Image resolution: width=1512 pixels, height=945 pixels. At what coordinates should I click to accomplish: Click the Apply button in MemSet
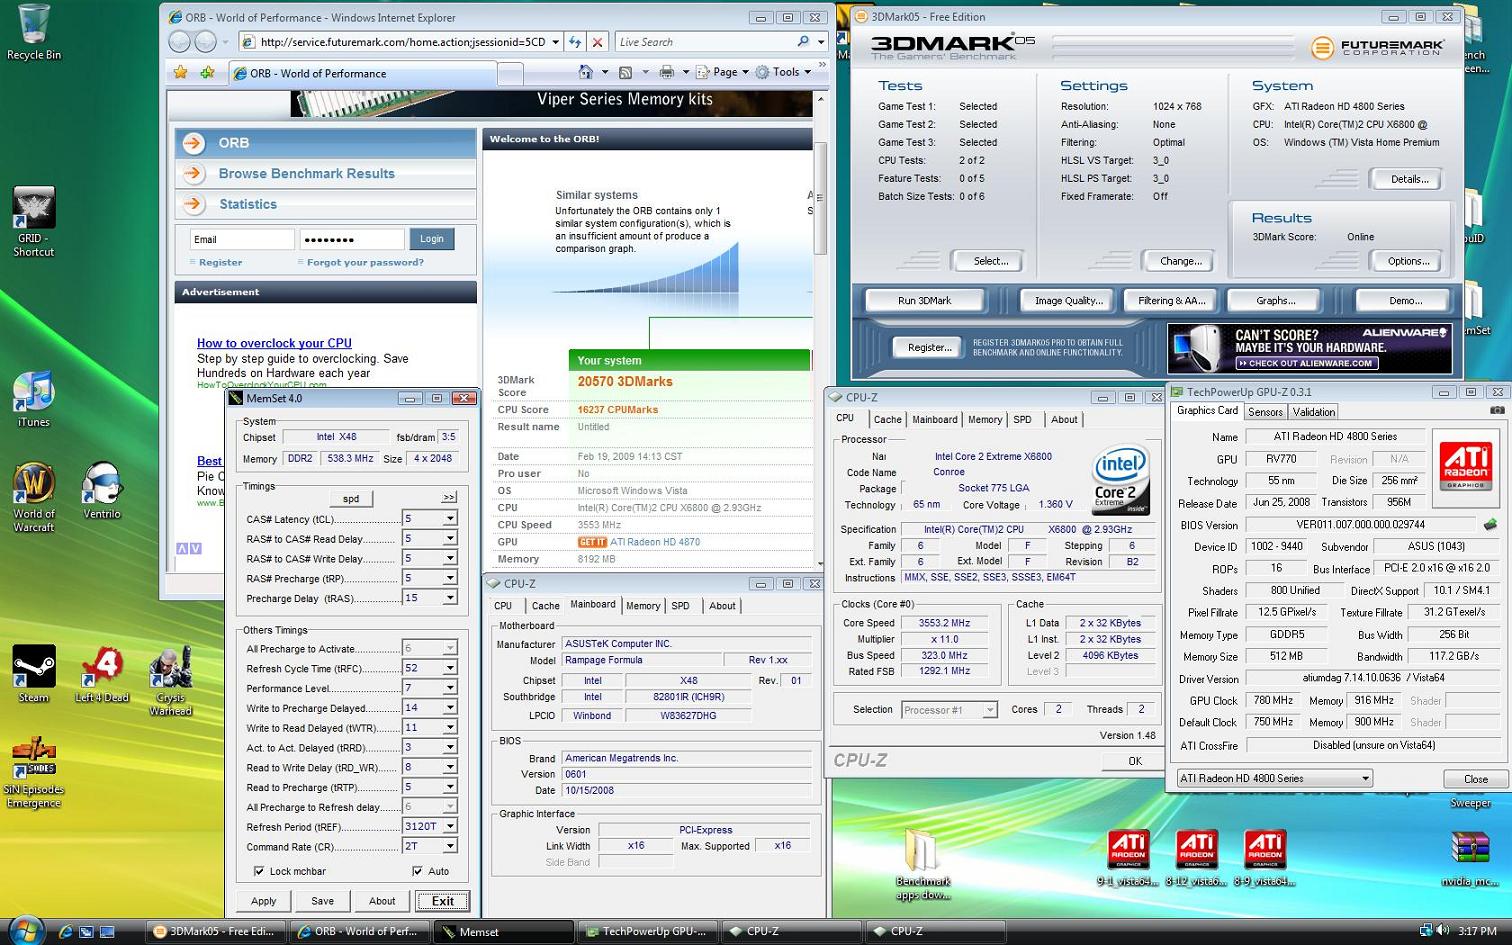[264, 901]
